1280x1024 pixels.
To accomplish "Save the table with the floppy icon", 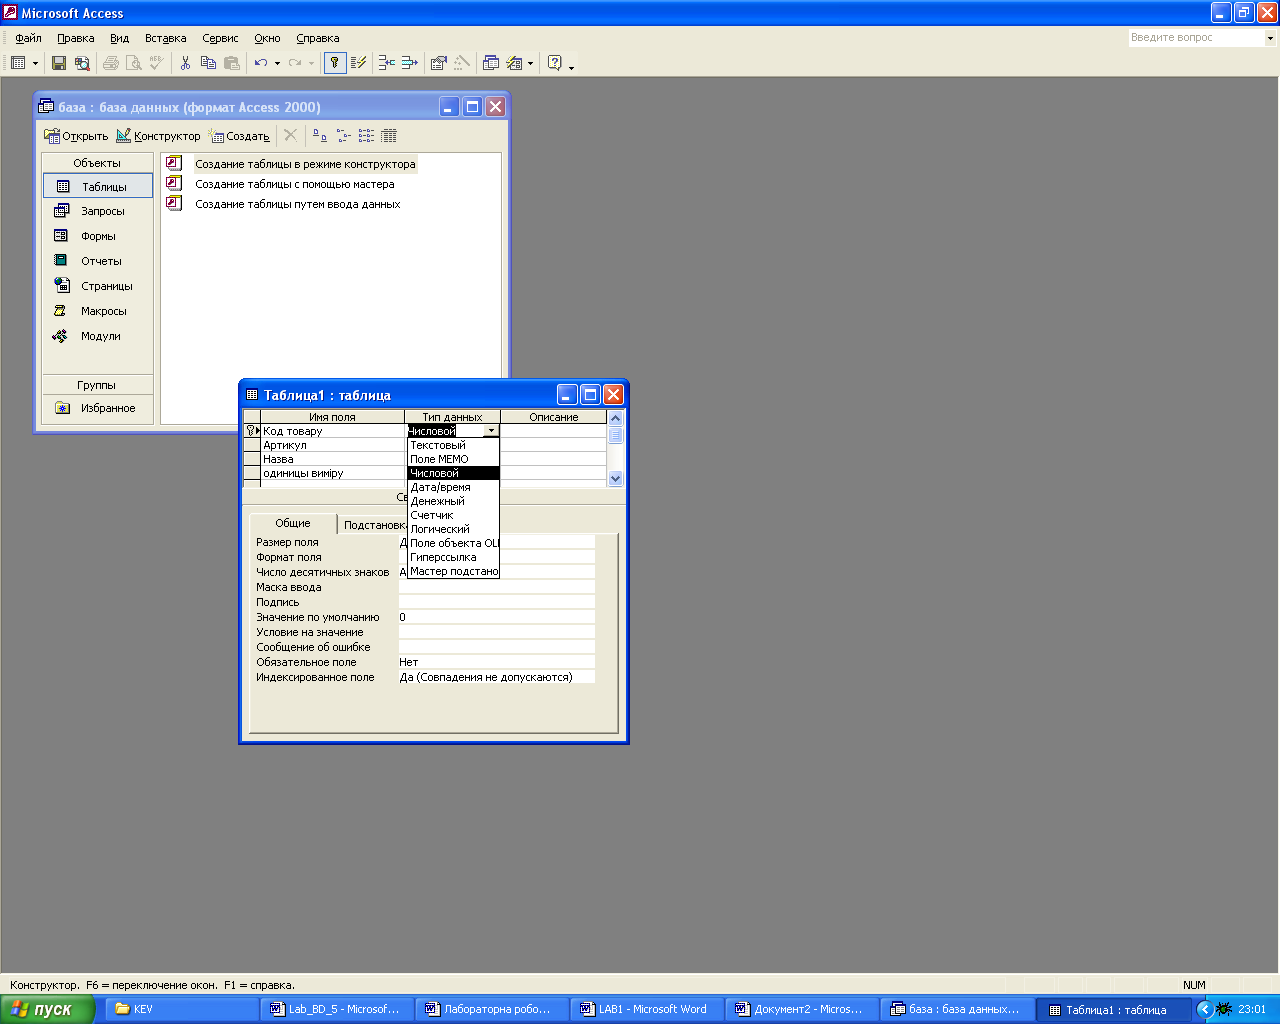I will pyautogui.click(x=59, y=63).
